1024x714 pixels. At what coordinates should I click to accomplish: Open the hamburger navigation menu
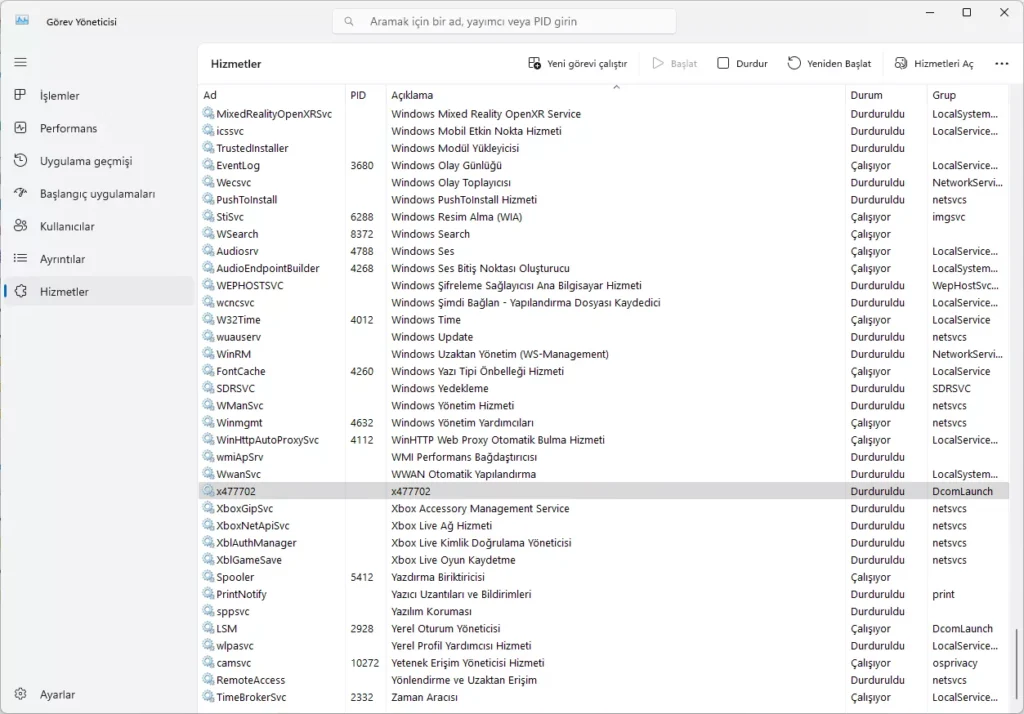[x=20, y=62]
